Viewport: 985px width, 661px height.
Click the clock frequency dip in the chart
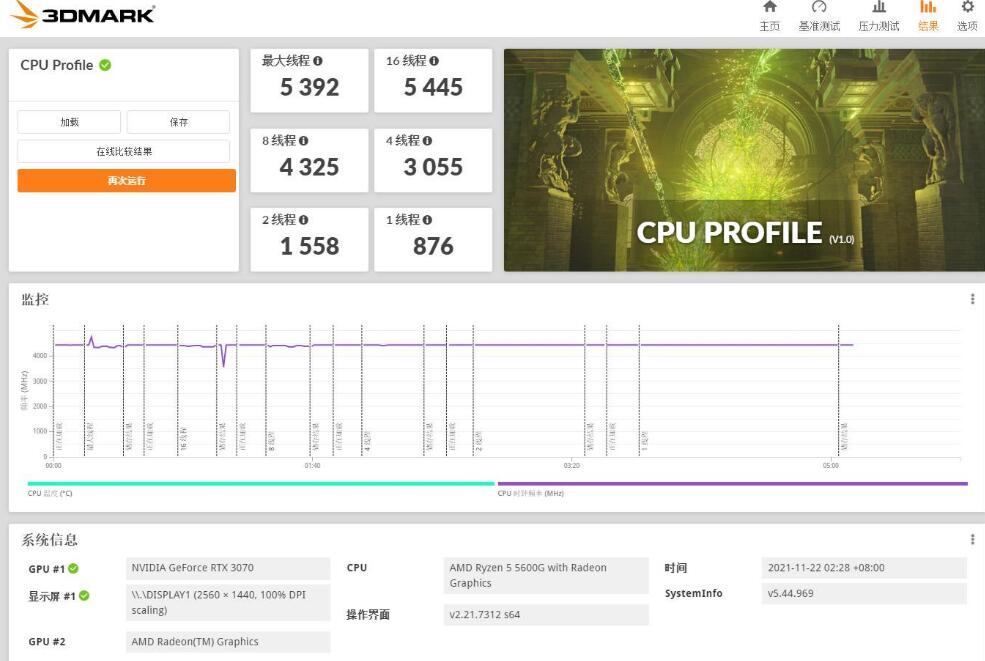click(224, 358)
